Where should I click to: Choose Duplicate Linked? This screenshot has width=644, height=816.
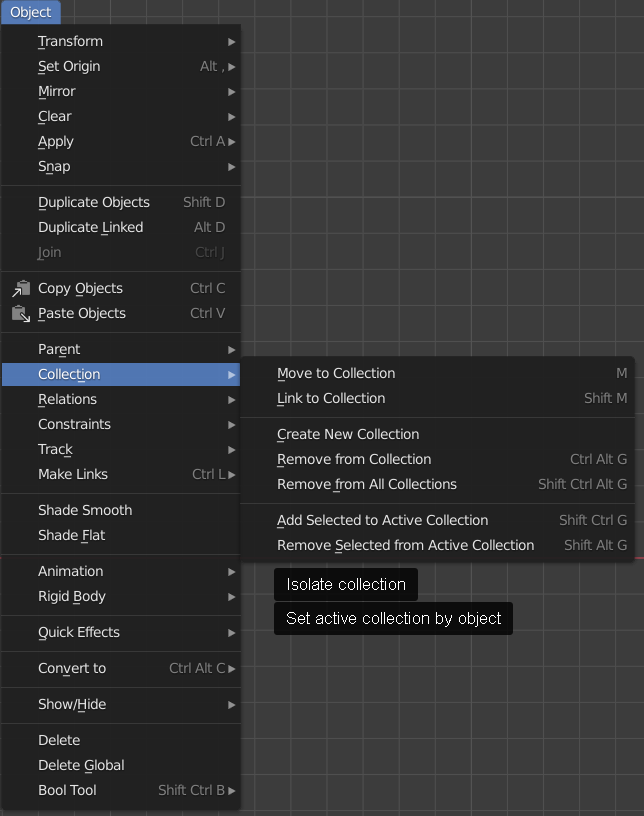coord(121,227)
